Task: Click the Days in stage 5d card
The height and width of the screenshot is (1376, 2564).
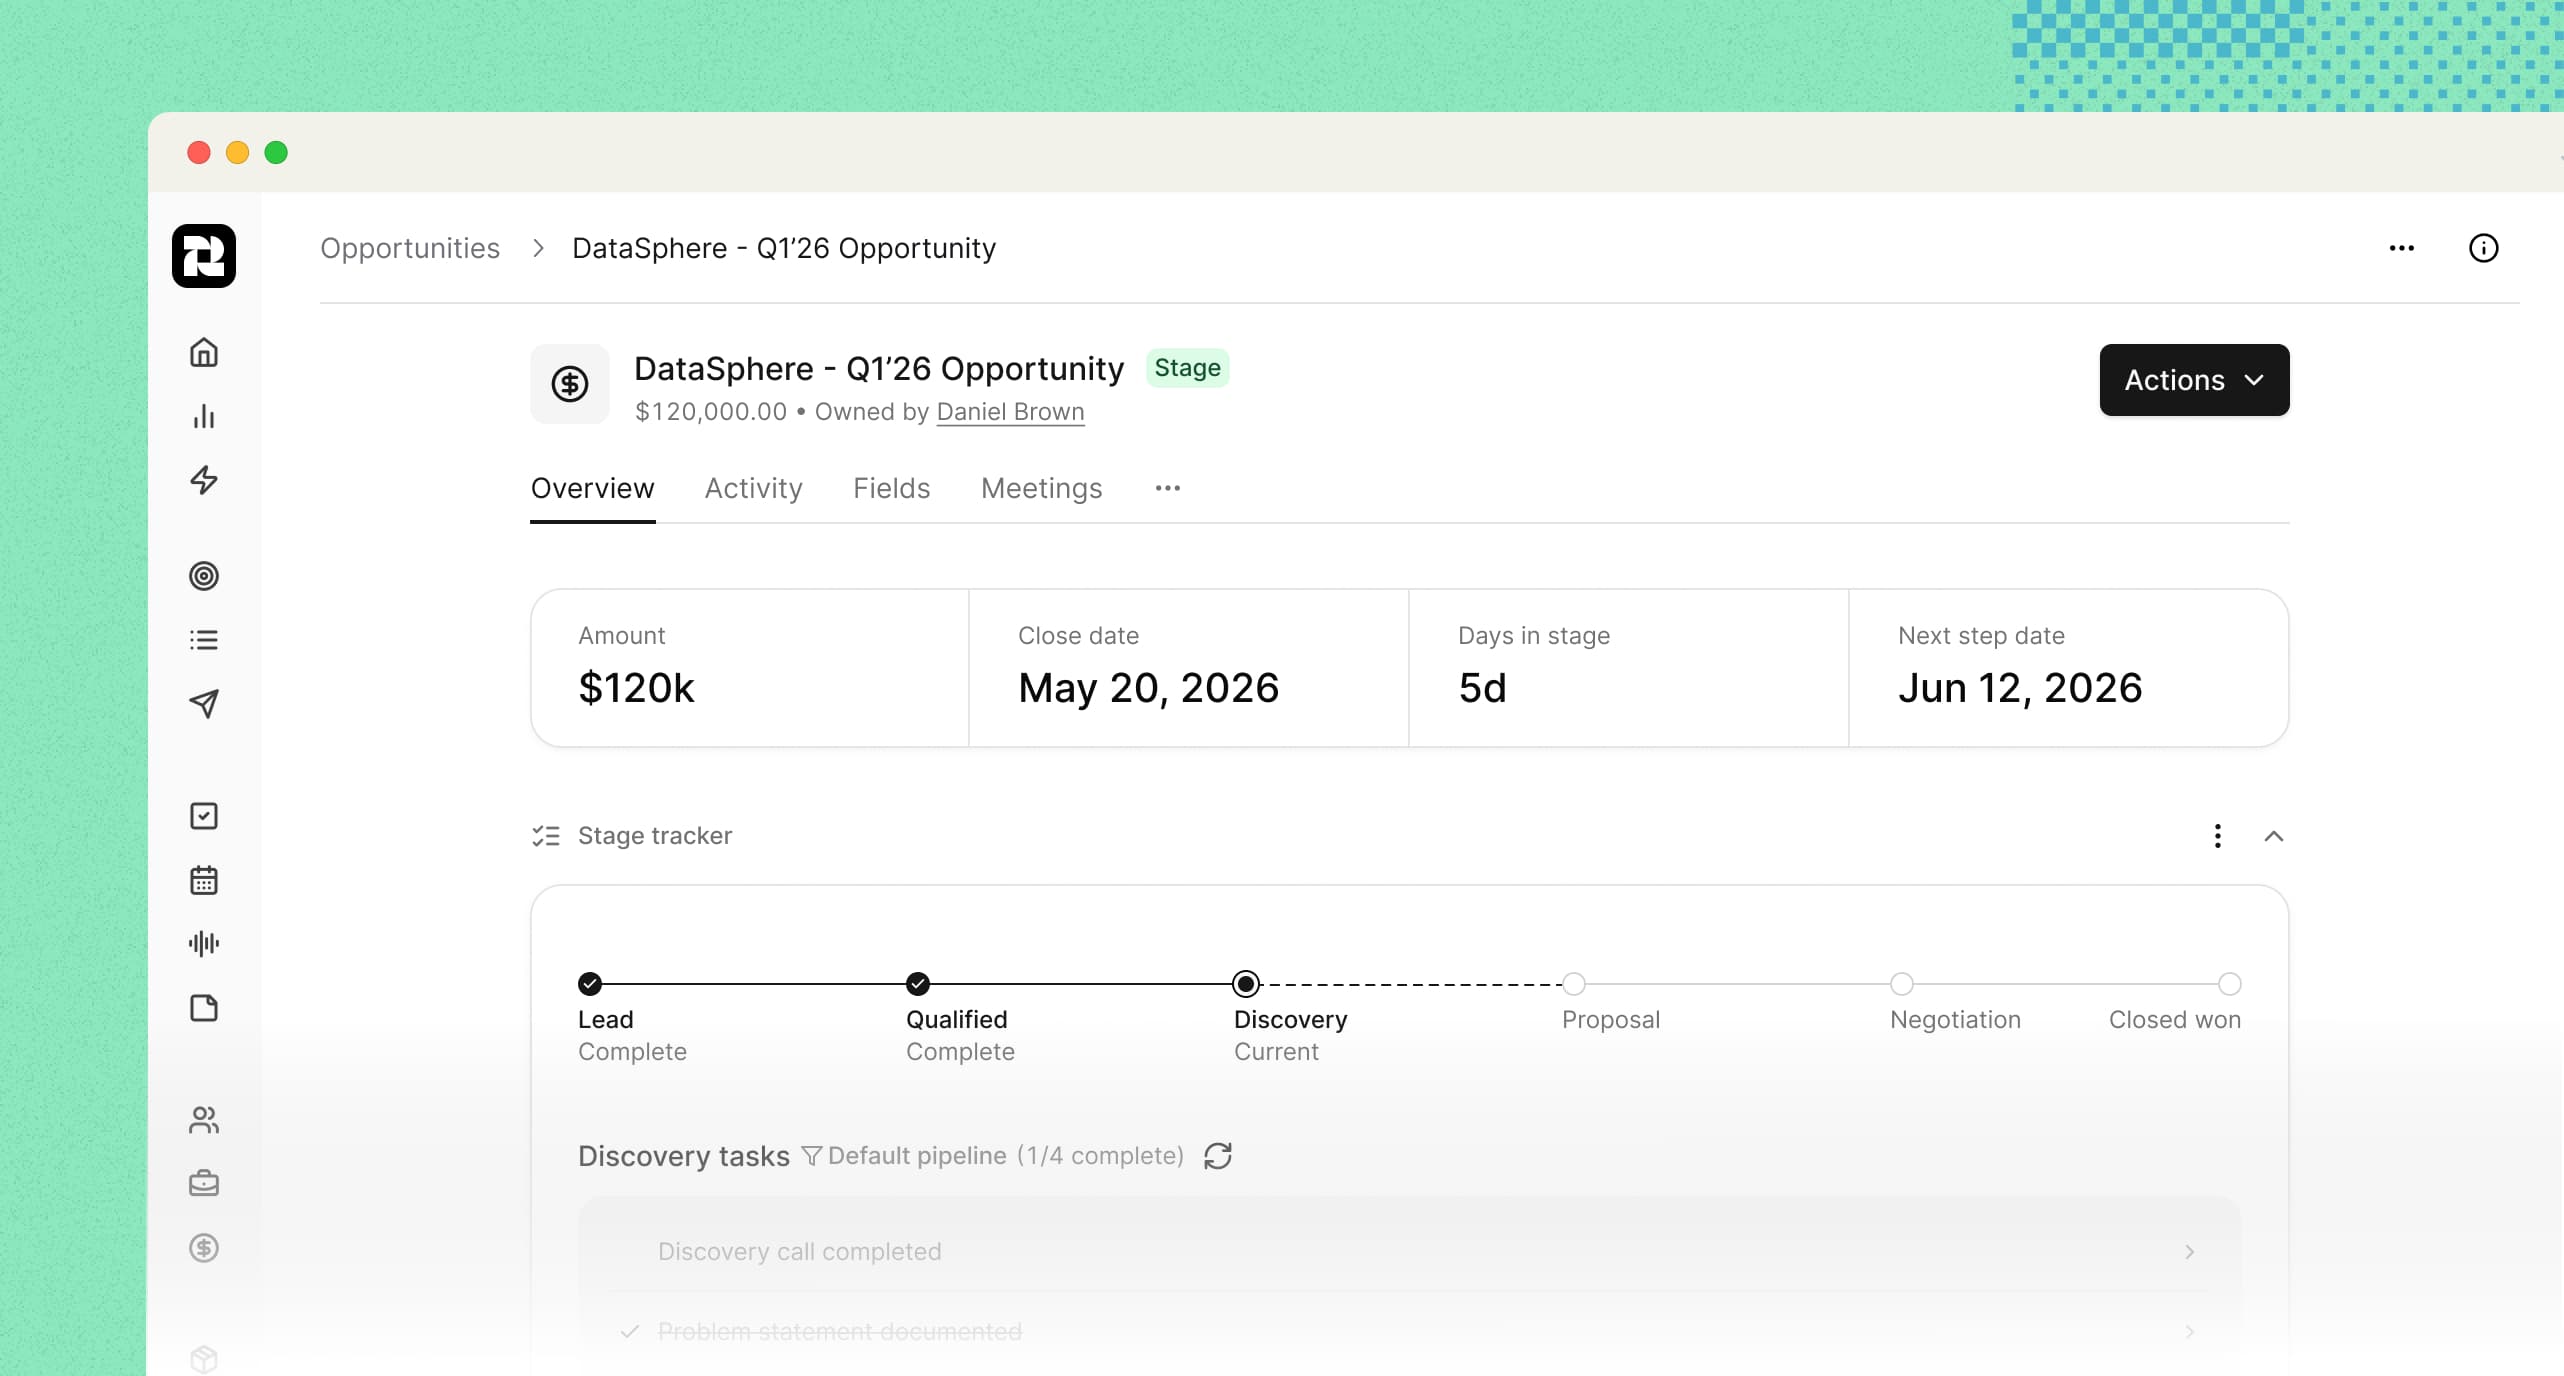Action: pos(1629,668)
